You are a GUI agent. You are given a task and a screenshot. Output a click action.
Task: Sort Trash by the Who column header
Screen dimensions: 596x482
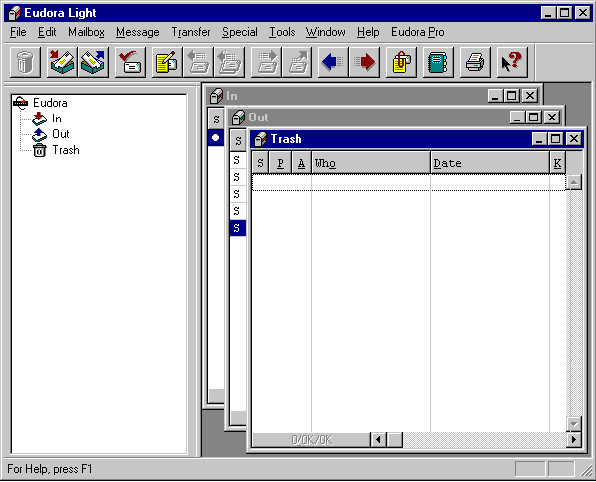(x=371, y=163)
